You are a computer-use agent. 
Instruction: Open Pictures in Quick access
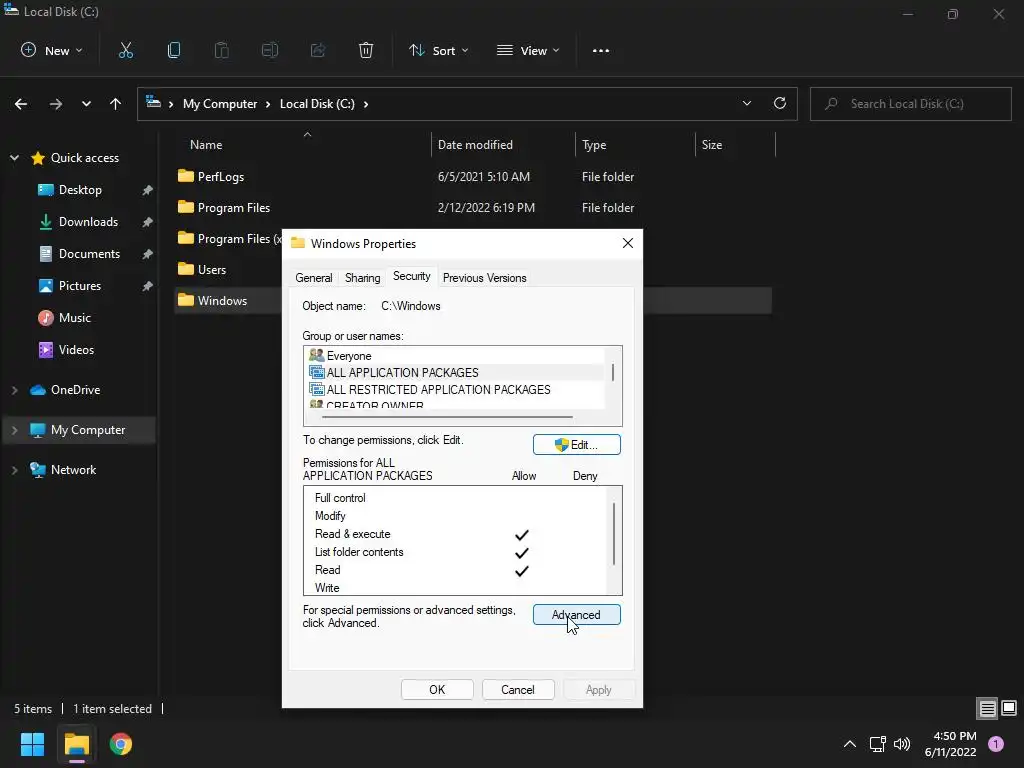[x=80, y=285]
